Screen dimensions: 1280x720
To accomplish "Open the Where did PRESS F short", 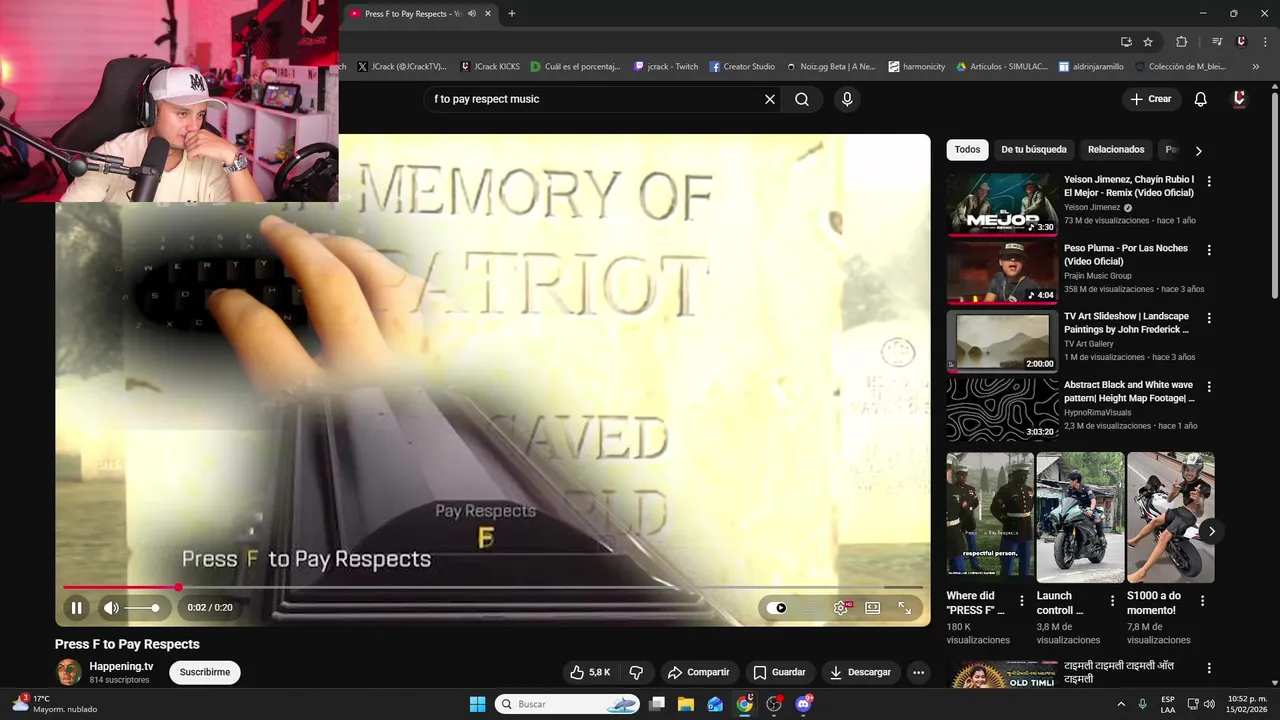I will pyautogui.click(x=990, y=518).
